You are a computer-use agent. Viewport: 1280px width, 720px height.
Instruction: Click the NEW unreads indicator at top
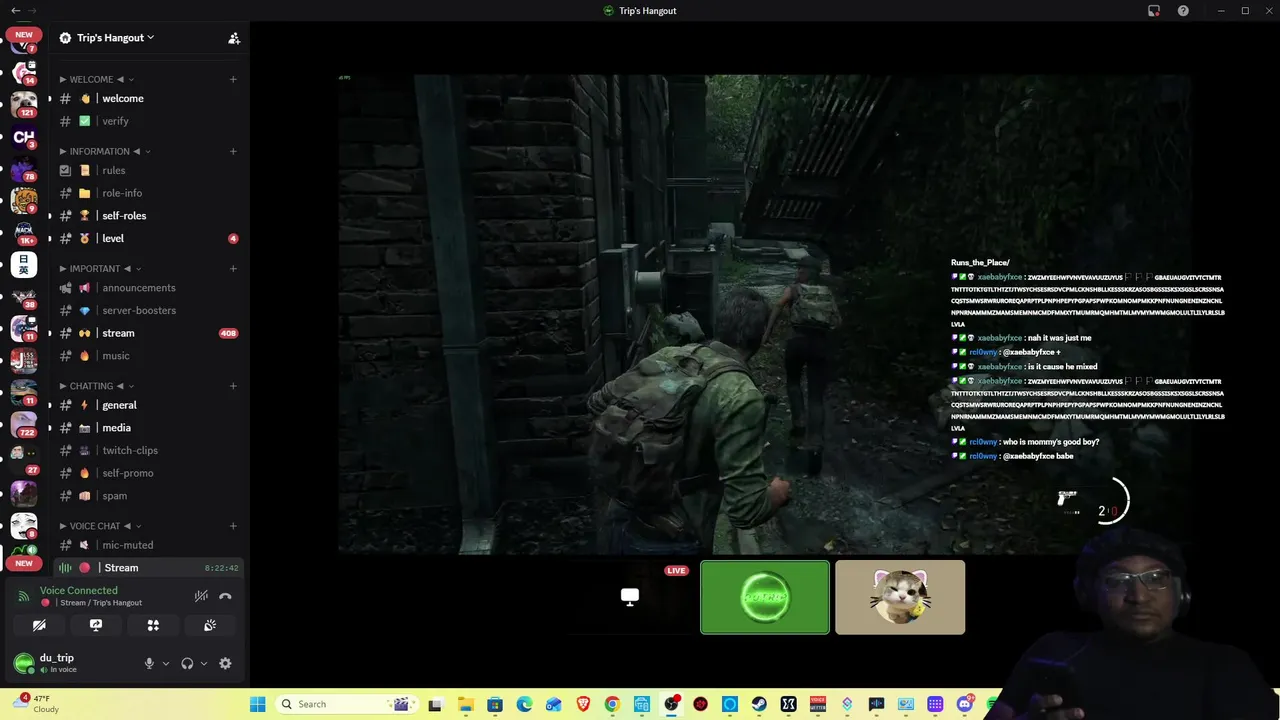[x=24, y=35]
